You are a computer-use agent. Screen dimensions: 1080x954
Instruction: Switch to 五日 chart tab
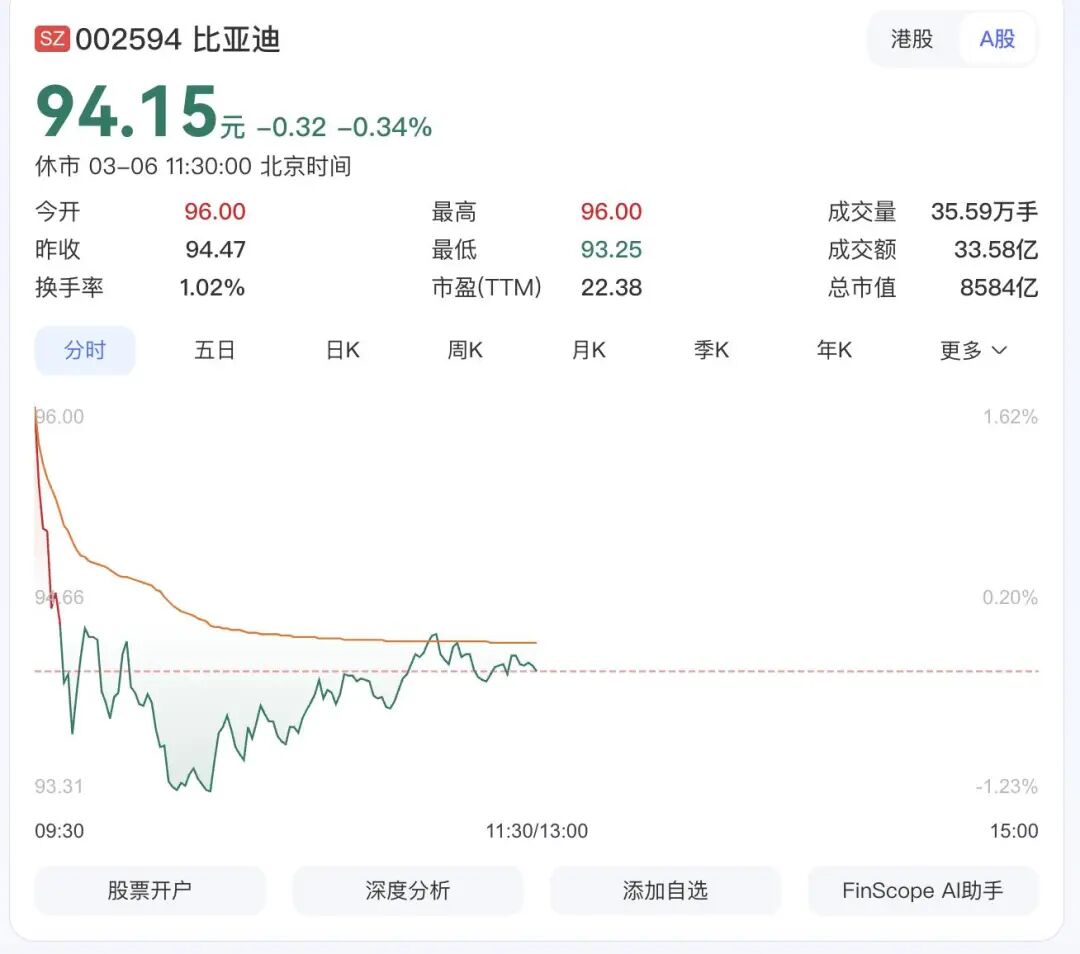(x=215, y=350)
